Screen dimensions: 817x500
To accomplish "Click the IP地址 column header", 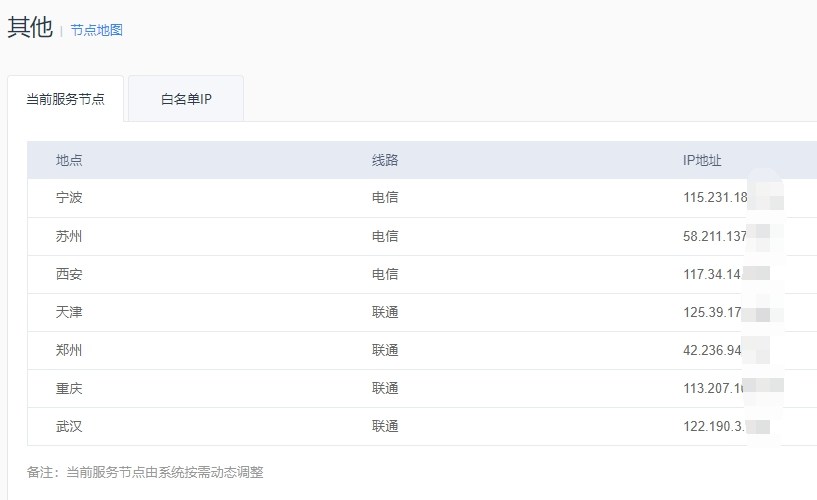I will click(702, 160).
